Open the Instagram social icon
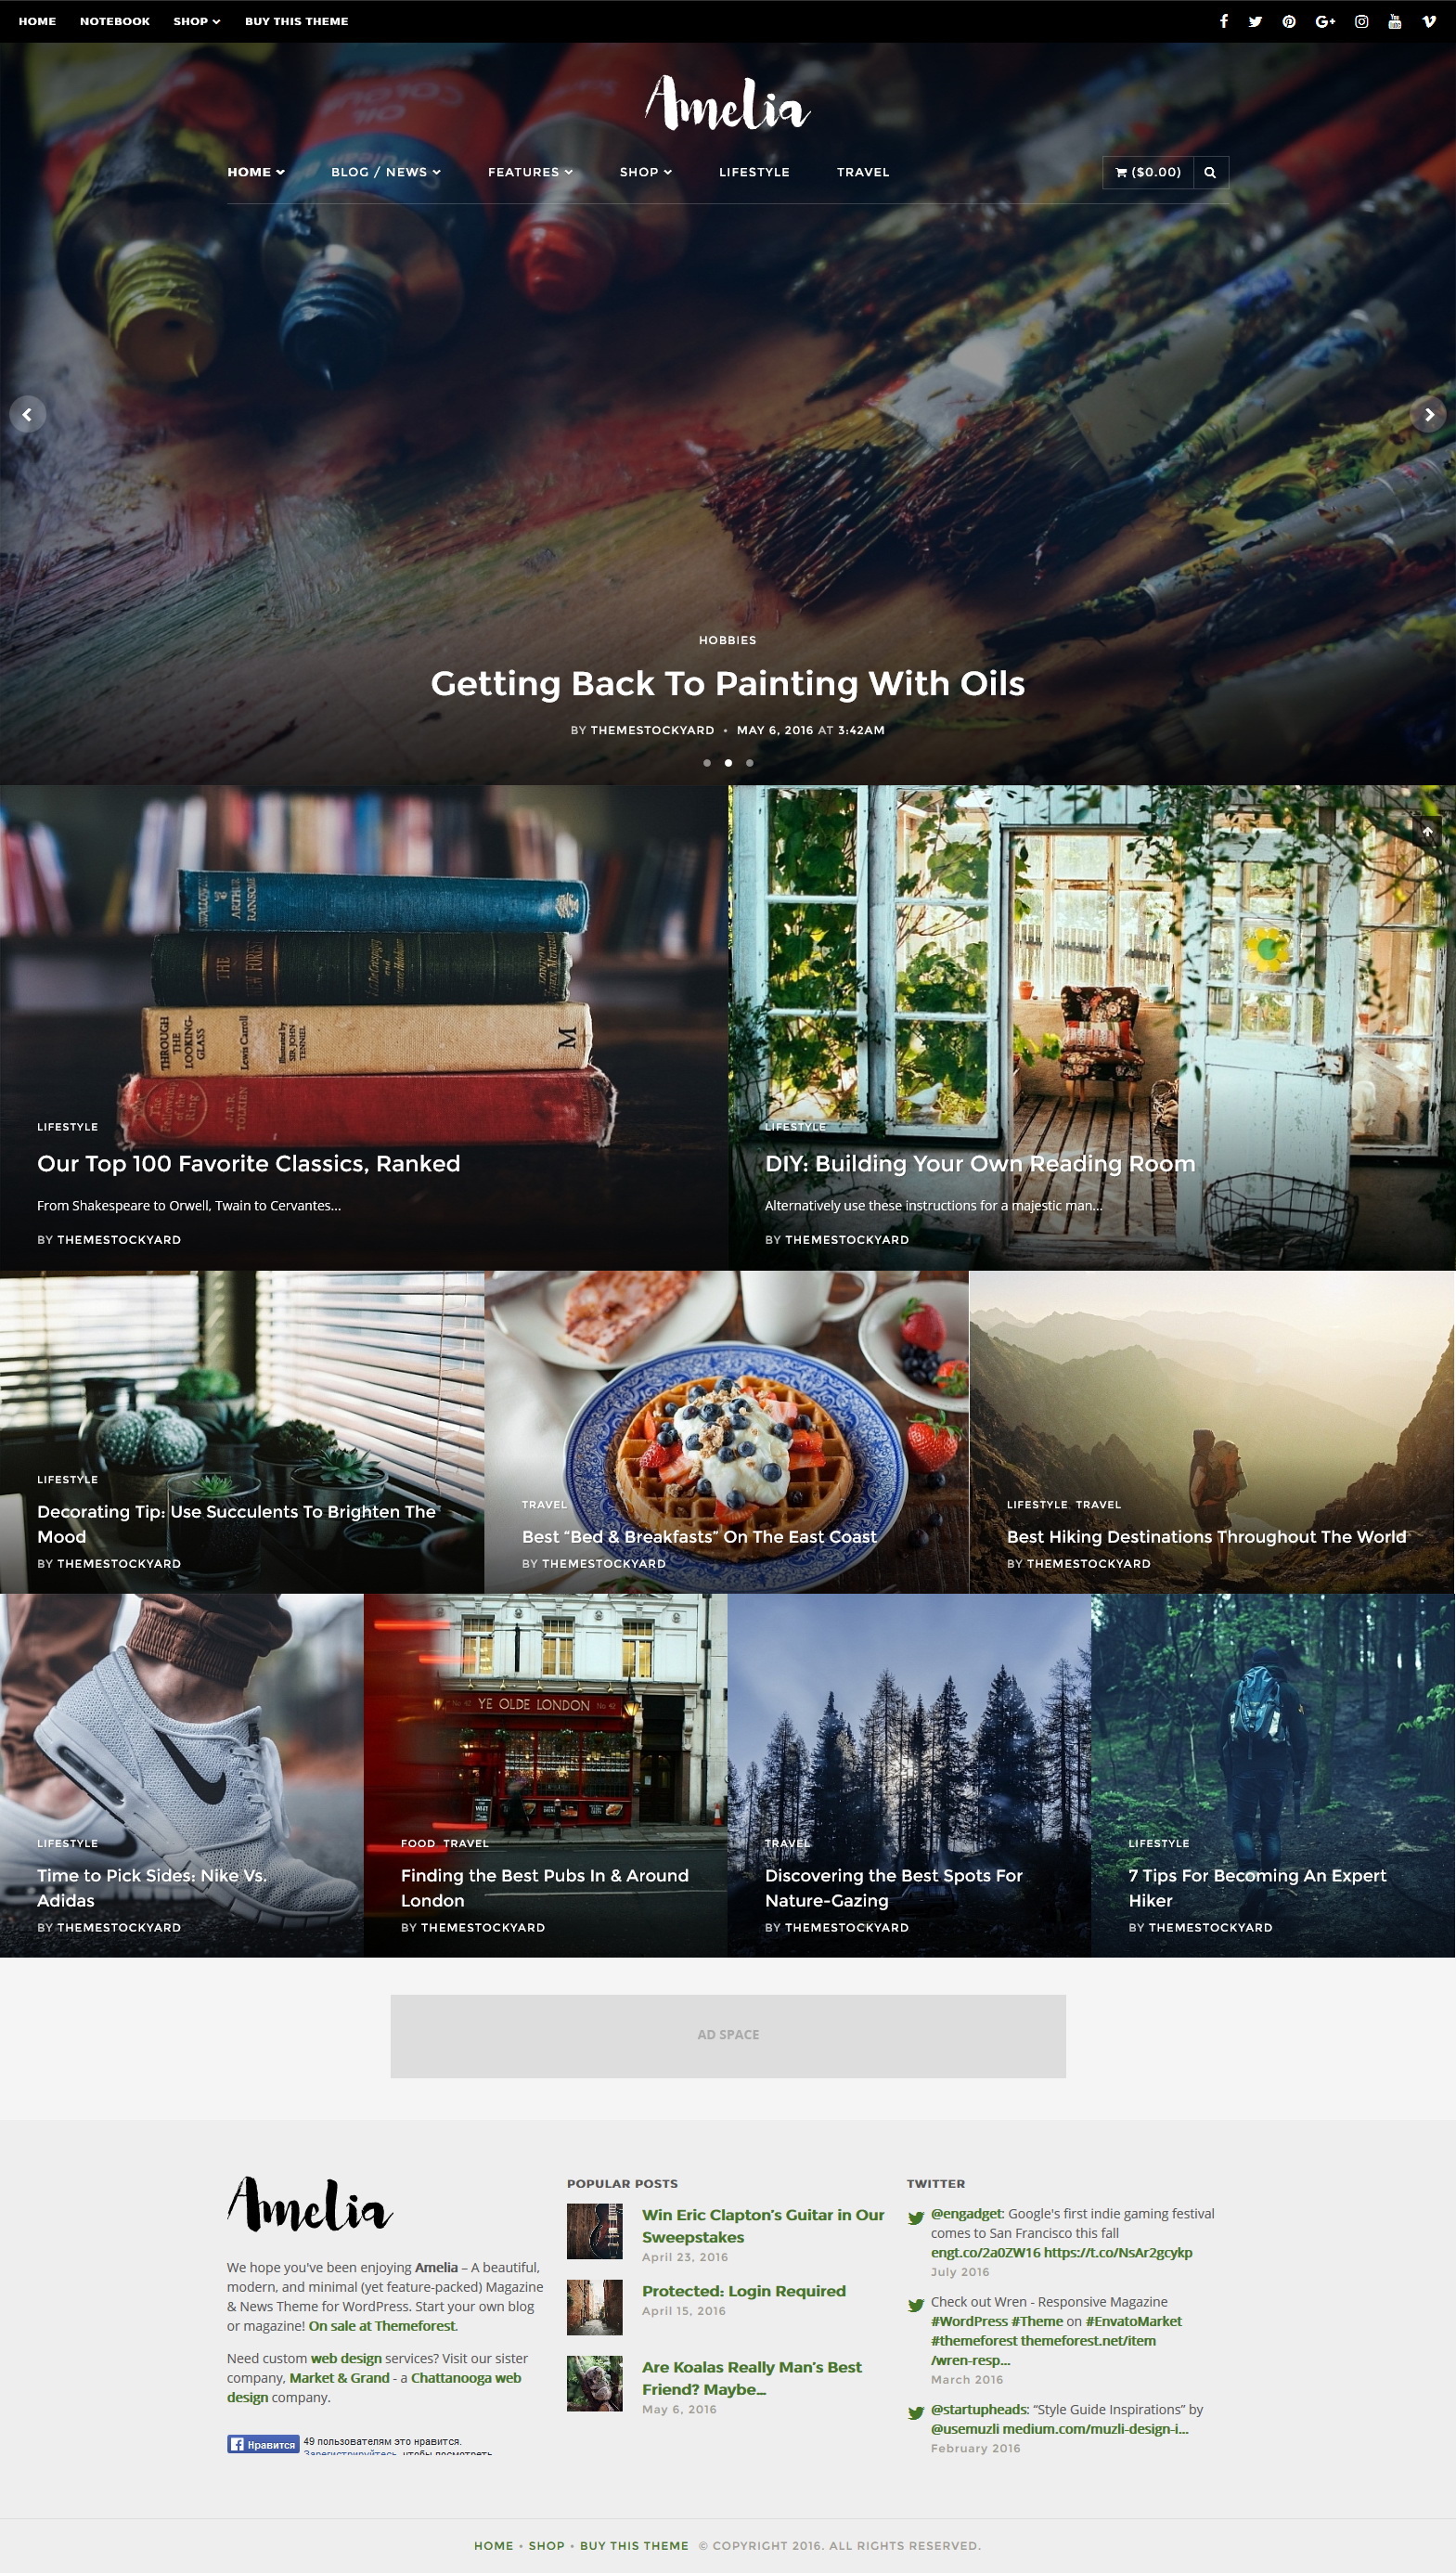The image size is (1456, 2573). [x=1361, y=21]
